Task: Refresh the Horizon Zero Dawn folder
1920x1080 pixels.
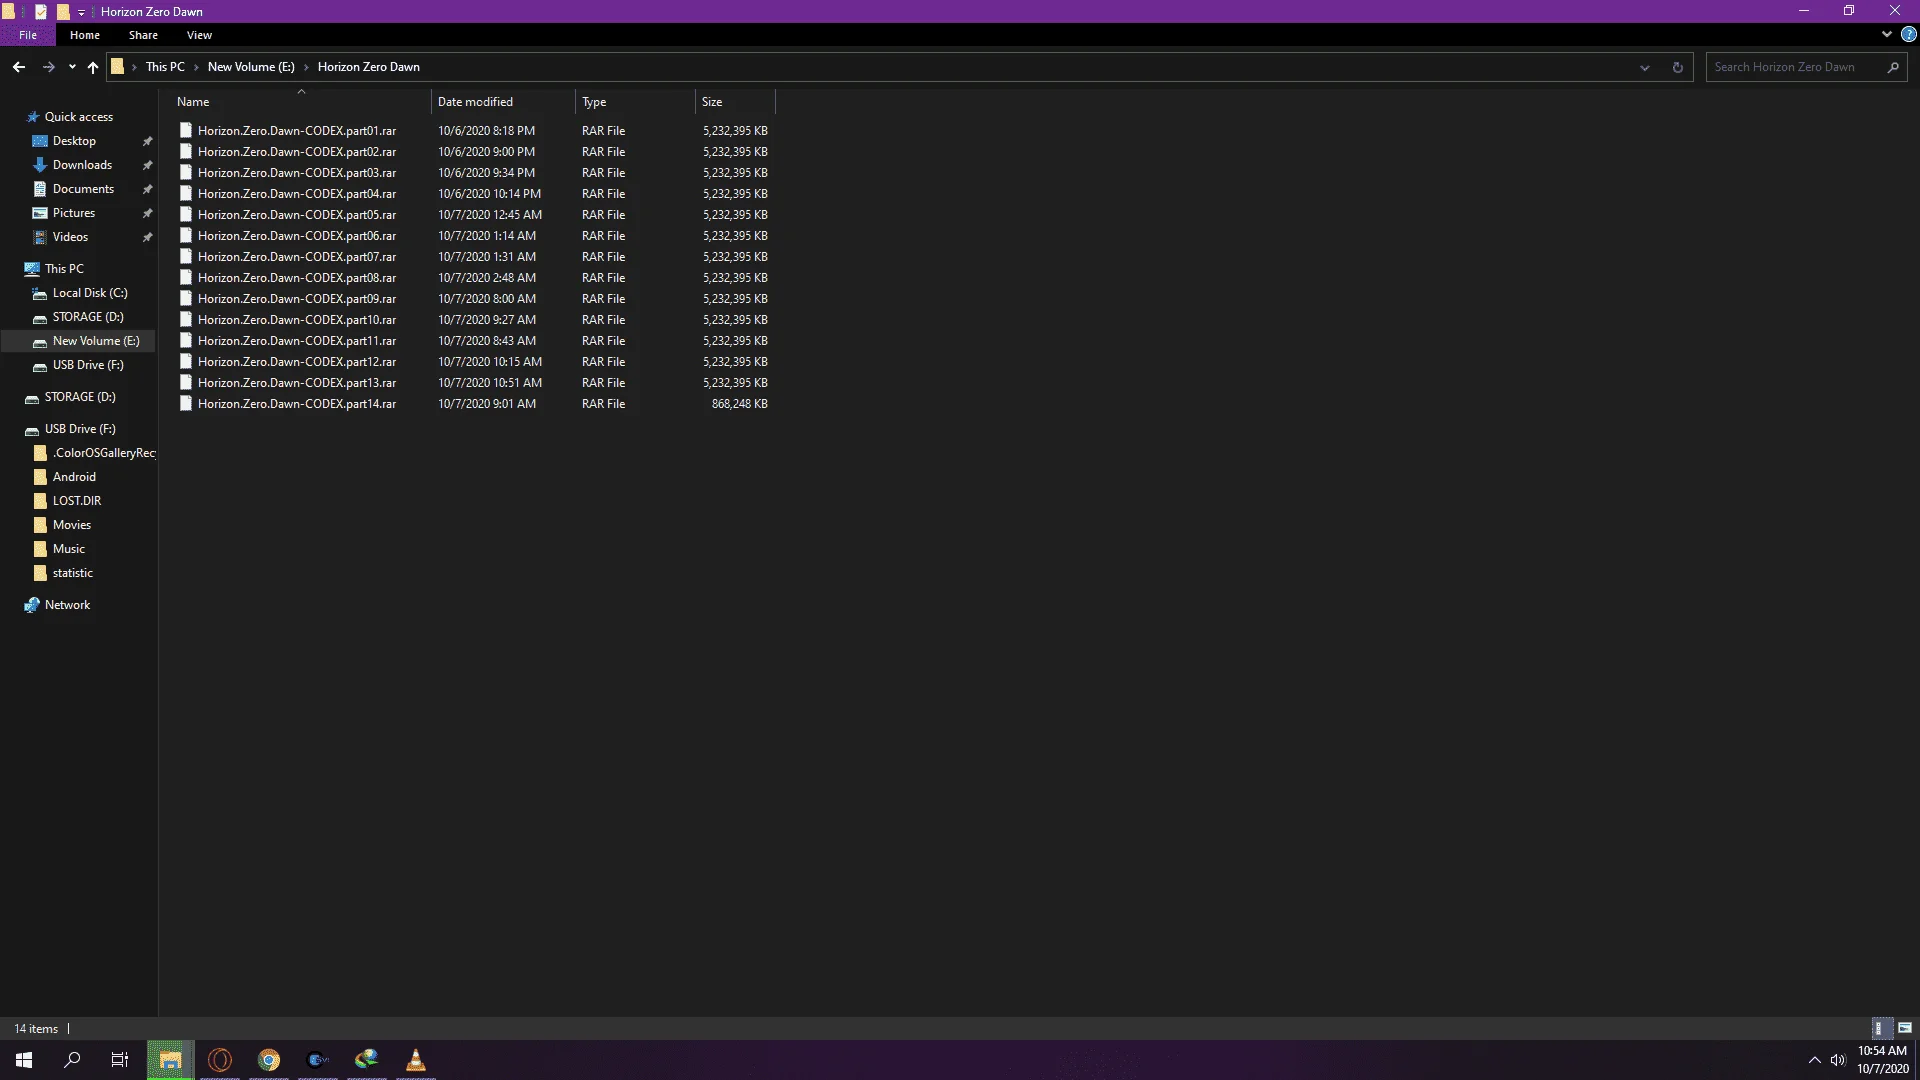Action: (1678, 67)
